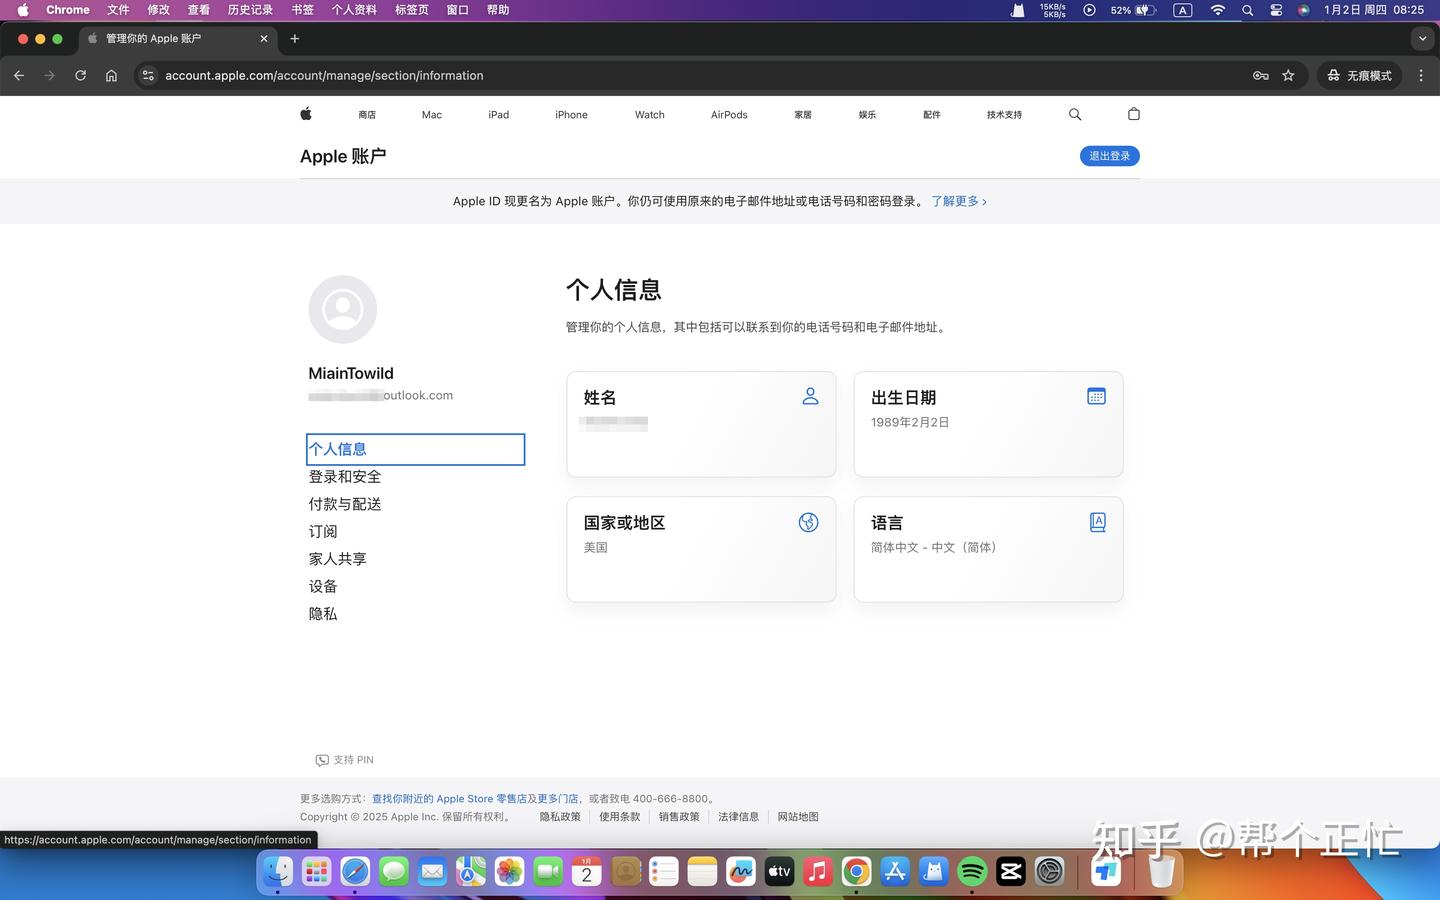This screenshot has height=900, width=1440.
Task: Click the calendar icon on the 出生日期 card
Action: tap(1096, 396)
